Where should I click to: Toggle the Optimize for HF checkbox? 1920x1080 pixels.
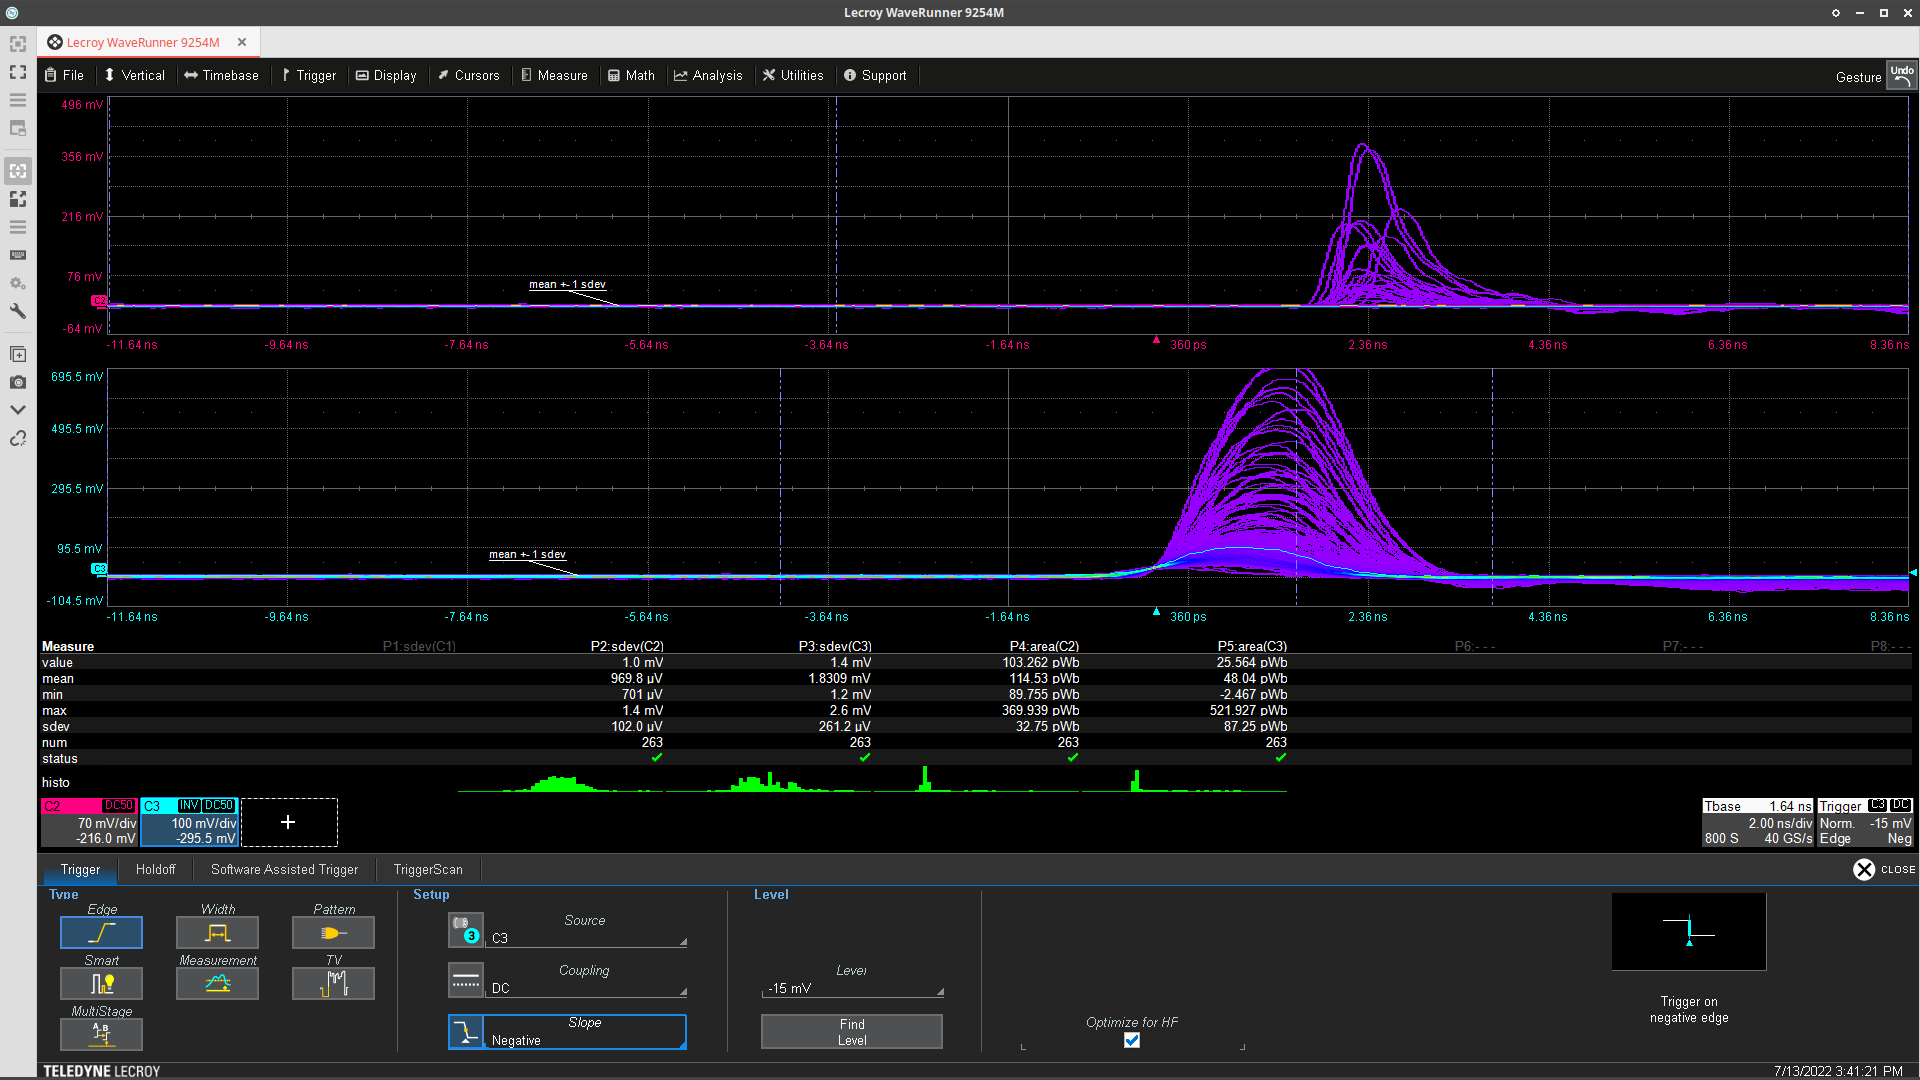coord(1132,1040)
